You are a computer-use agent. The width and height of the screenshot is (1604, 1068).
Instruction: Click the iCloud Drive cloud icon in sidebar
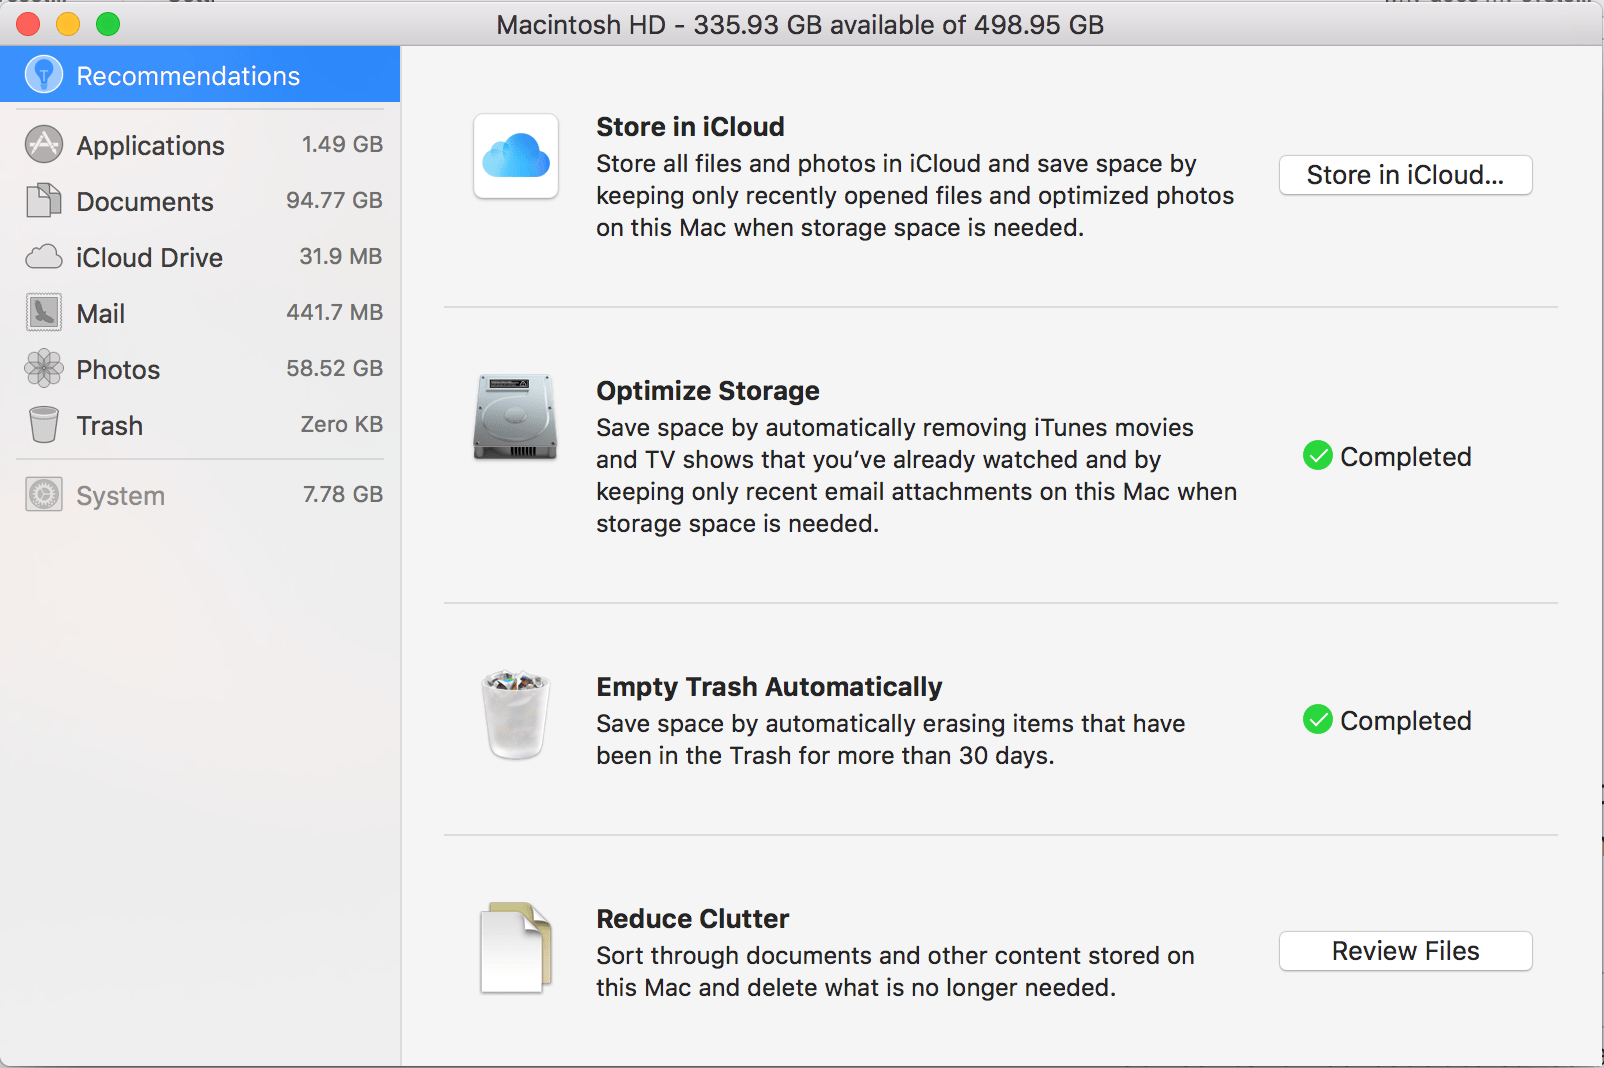(42, 257)
